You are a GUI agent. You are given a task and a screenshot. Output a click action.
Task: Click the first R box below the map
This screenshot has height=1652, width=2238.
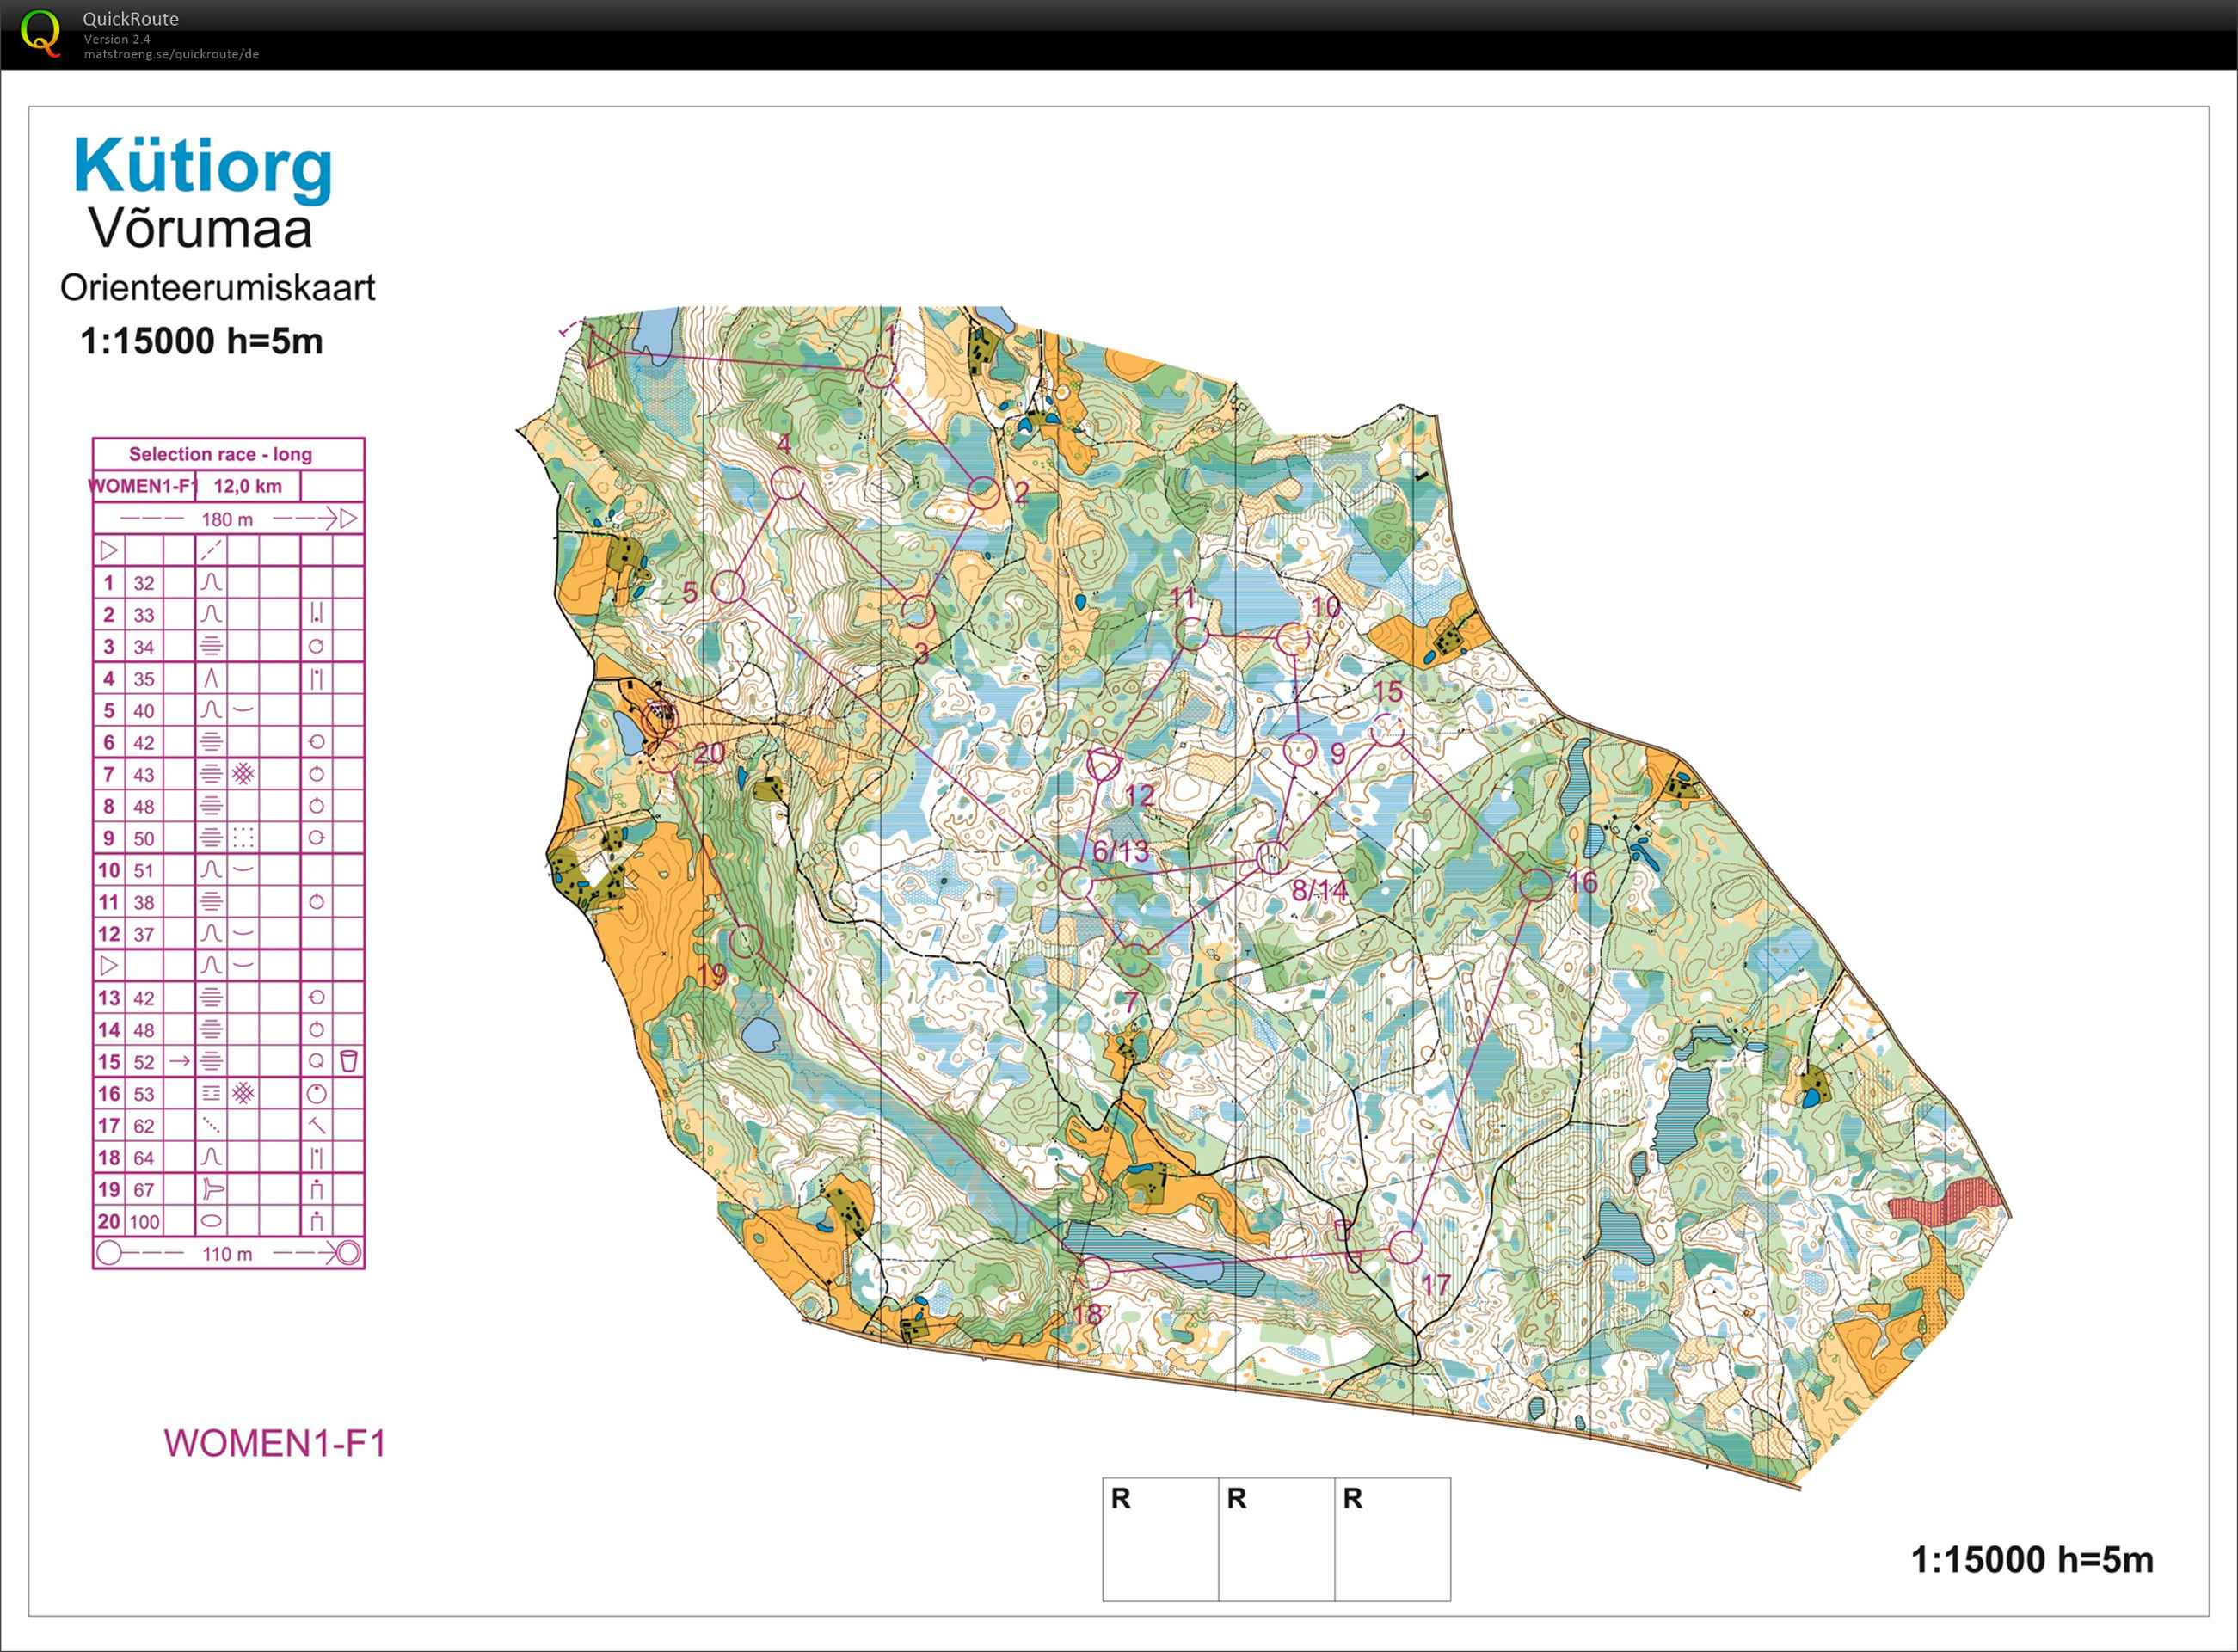[x=1160, y=1539]
